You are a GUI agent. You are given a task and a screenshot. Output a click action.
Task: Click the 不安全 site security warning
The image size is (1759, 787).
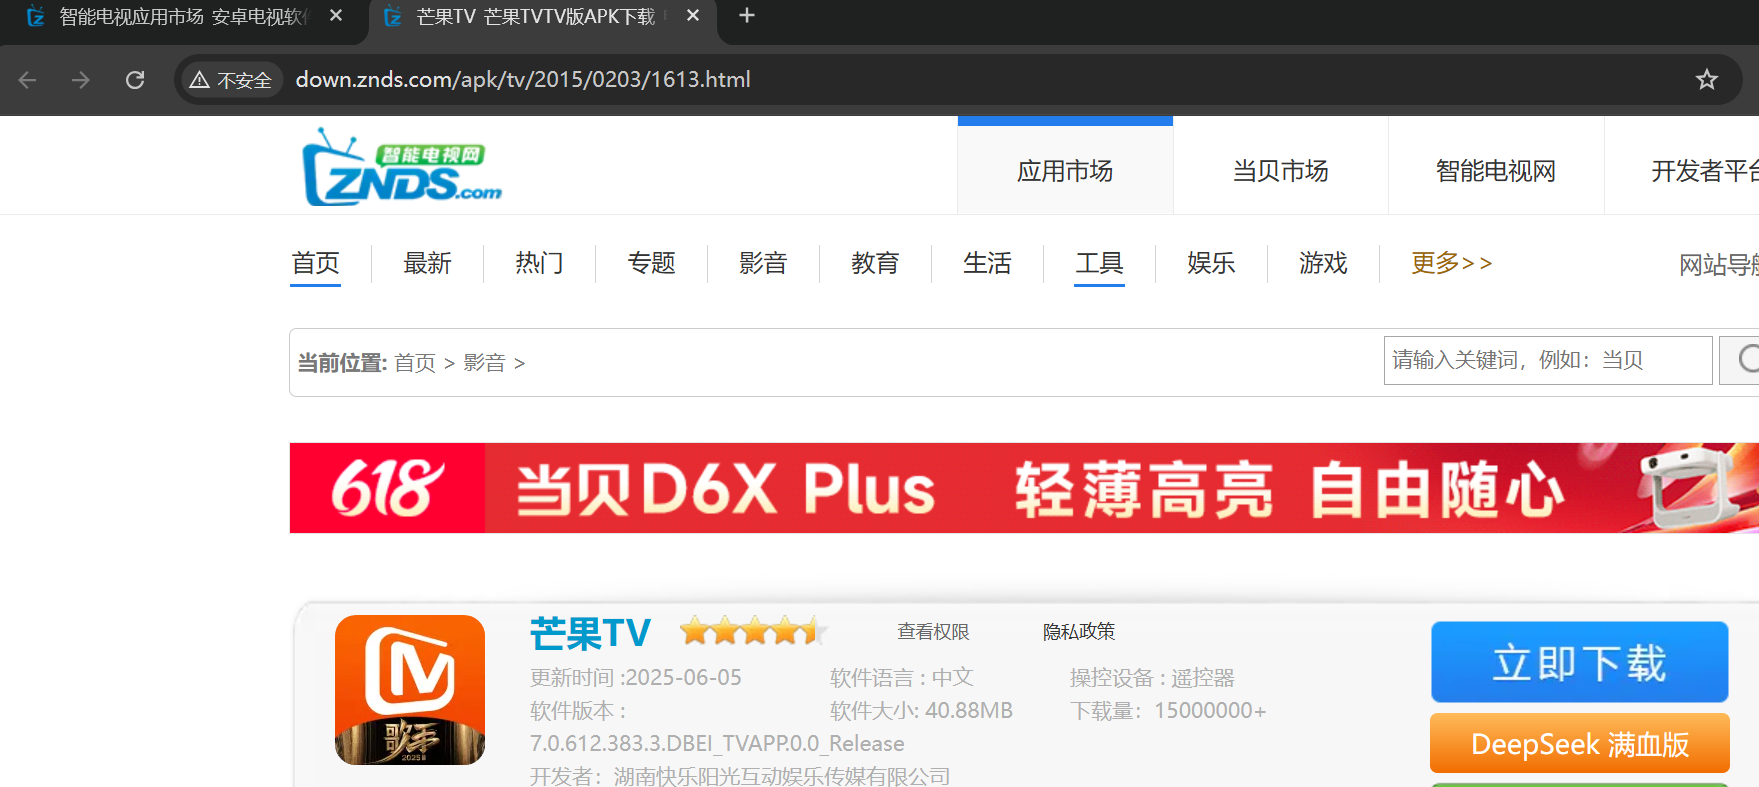[x=231, y=80]
